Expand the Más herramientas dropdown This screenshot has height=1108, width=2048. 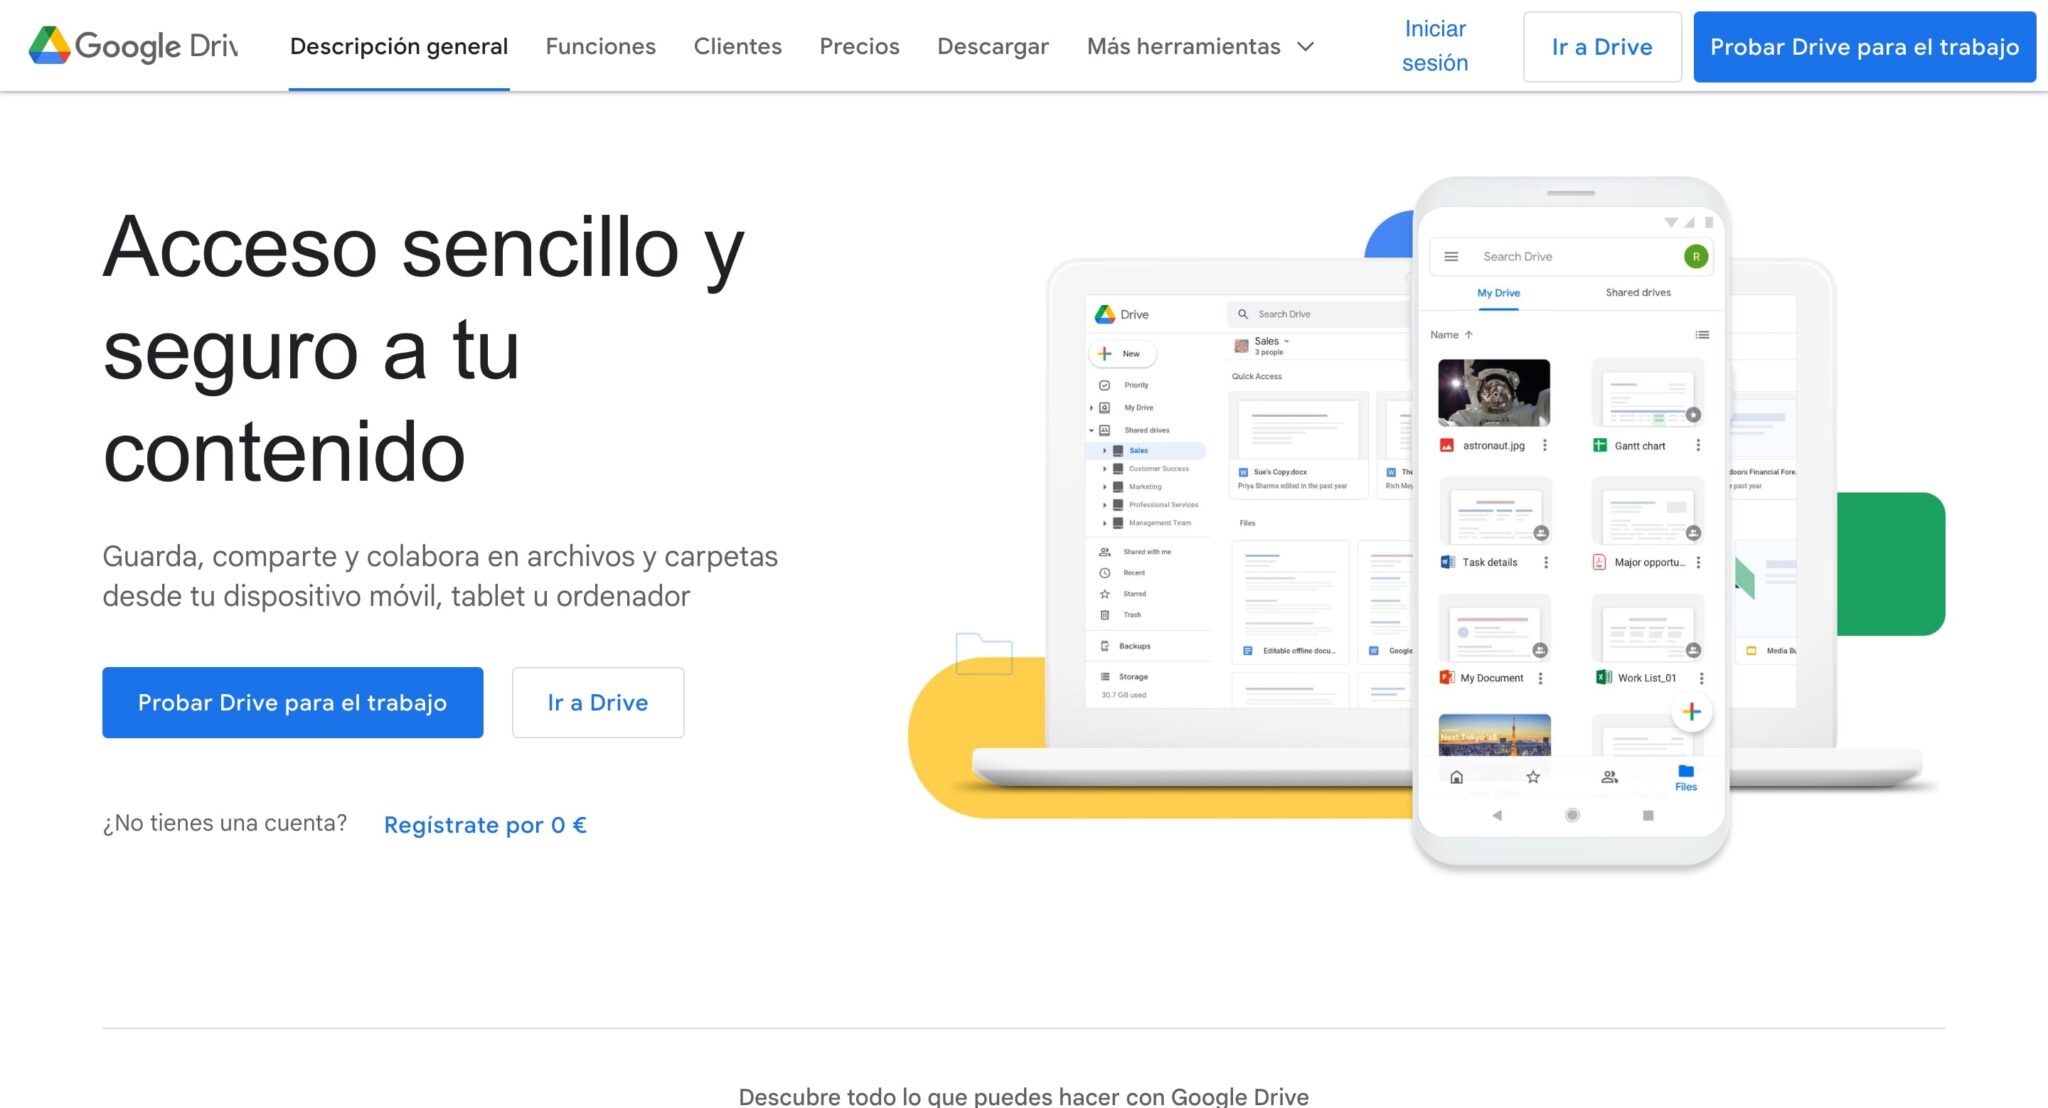(x=1200, y=46)
